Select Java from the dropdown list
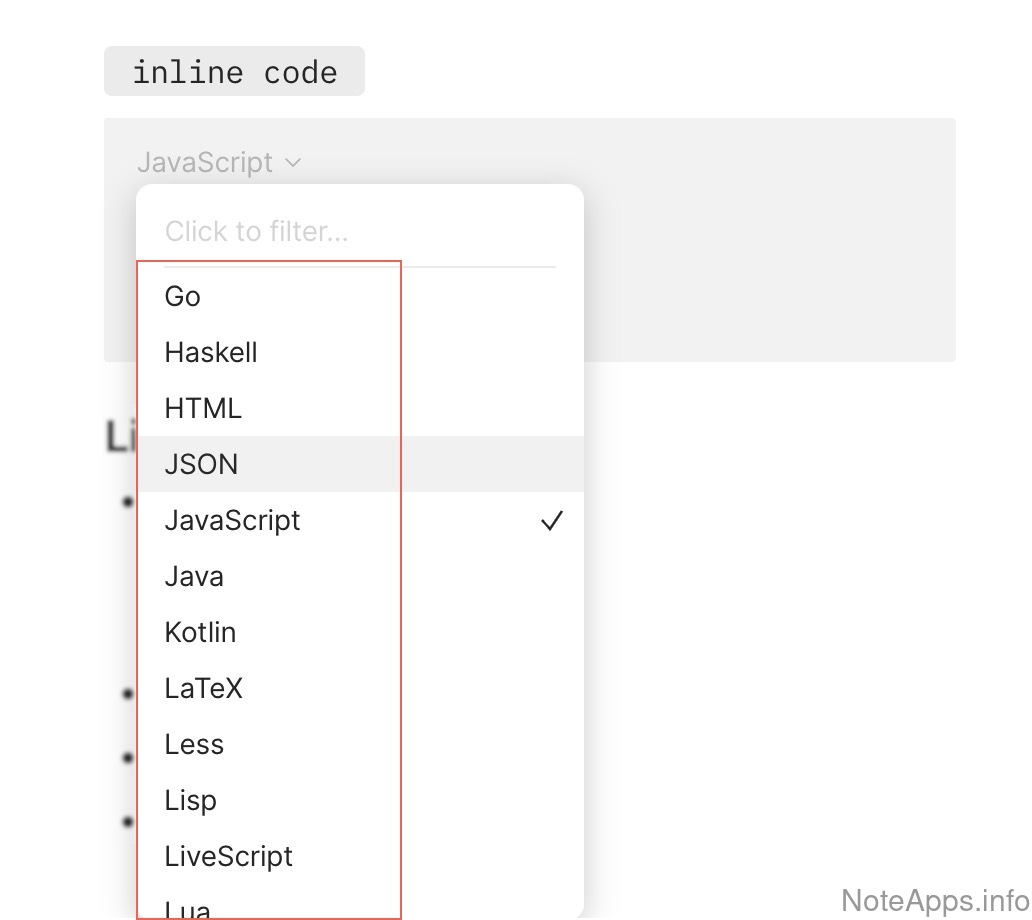 pos(194,576)
